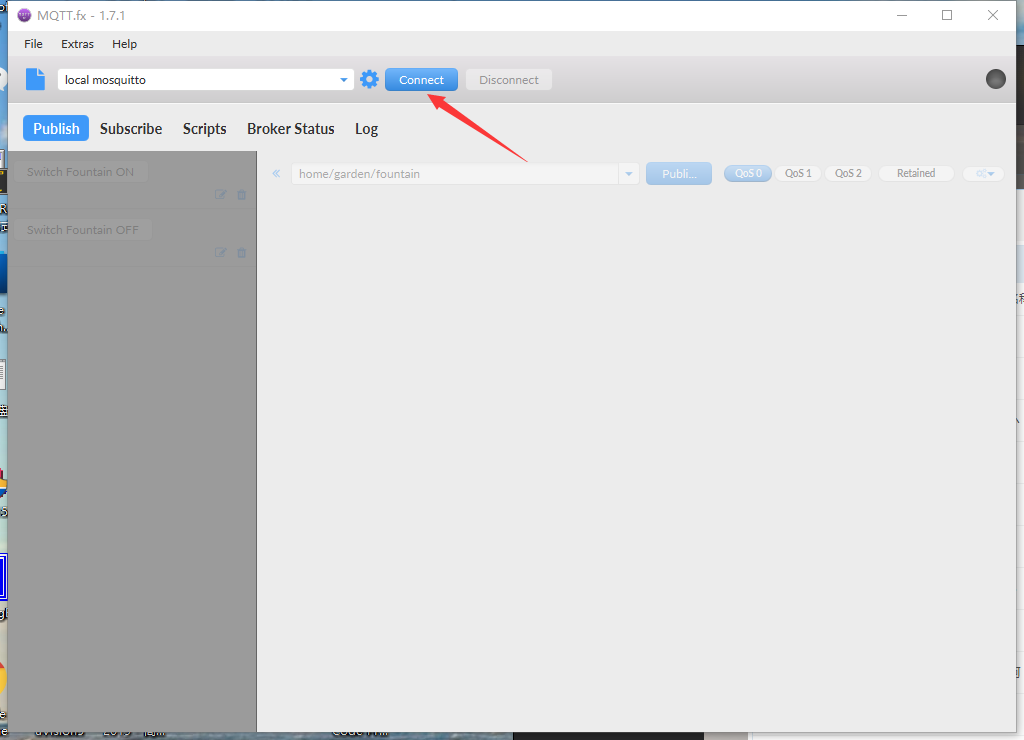Image resolution: width=1024 pixels, height=740 pixels.
Task: Open the publish options dropdown at far right
Action: coord(984,174)
